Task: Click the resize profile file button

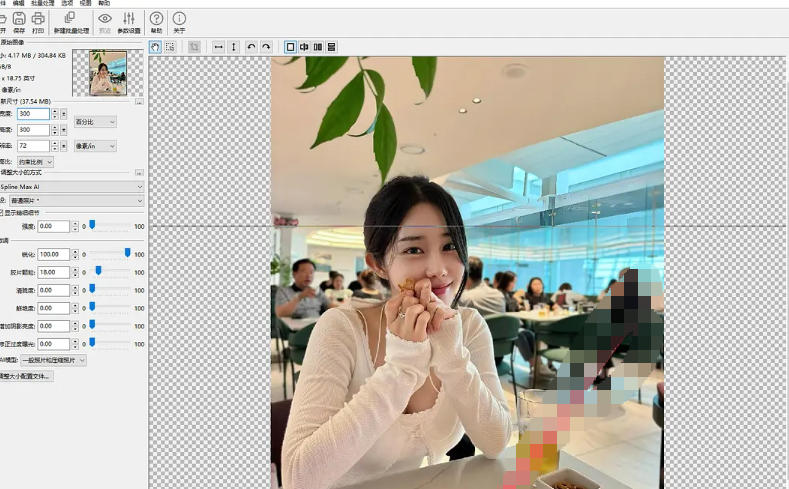Action: [x=25, y=376]
